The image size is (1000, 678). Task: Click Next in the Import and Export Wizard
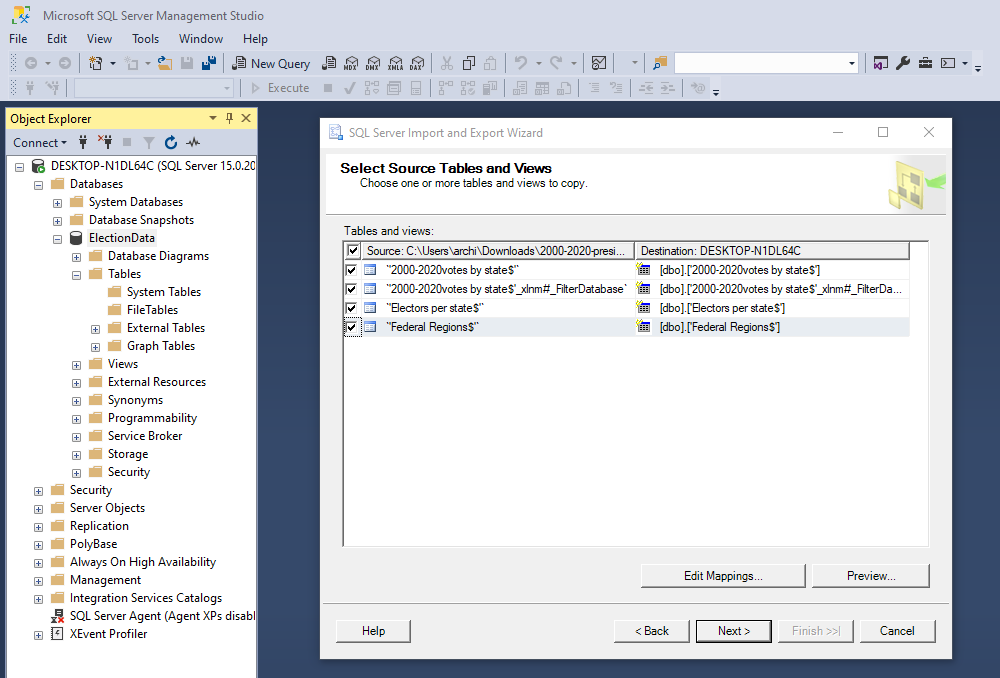tap(733, 631)
